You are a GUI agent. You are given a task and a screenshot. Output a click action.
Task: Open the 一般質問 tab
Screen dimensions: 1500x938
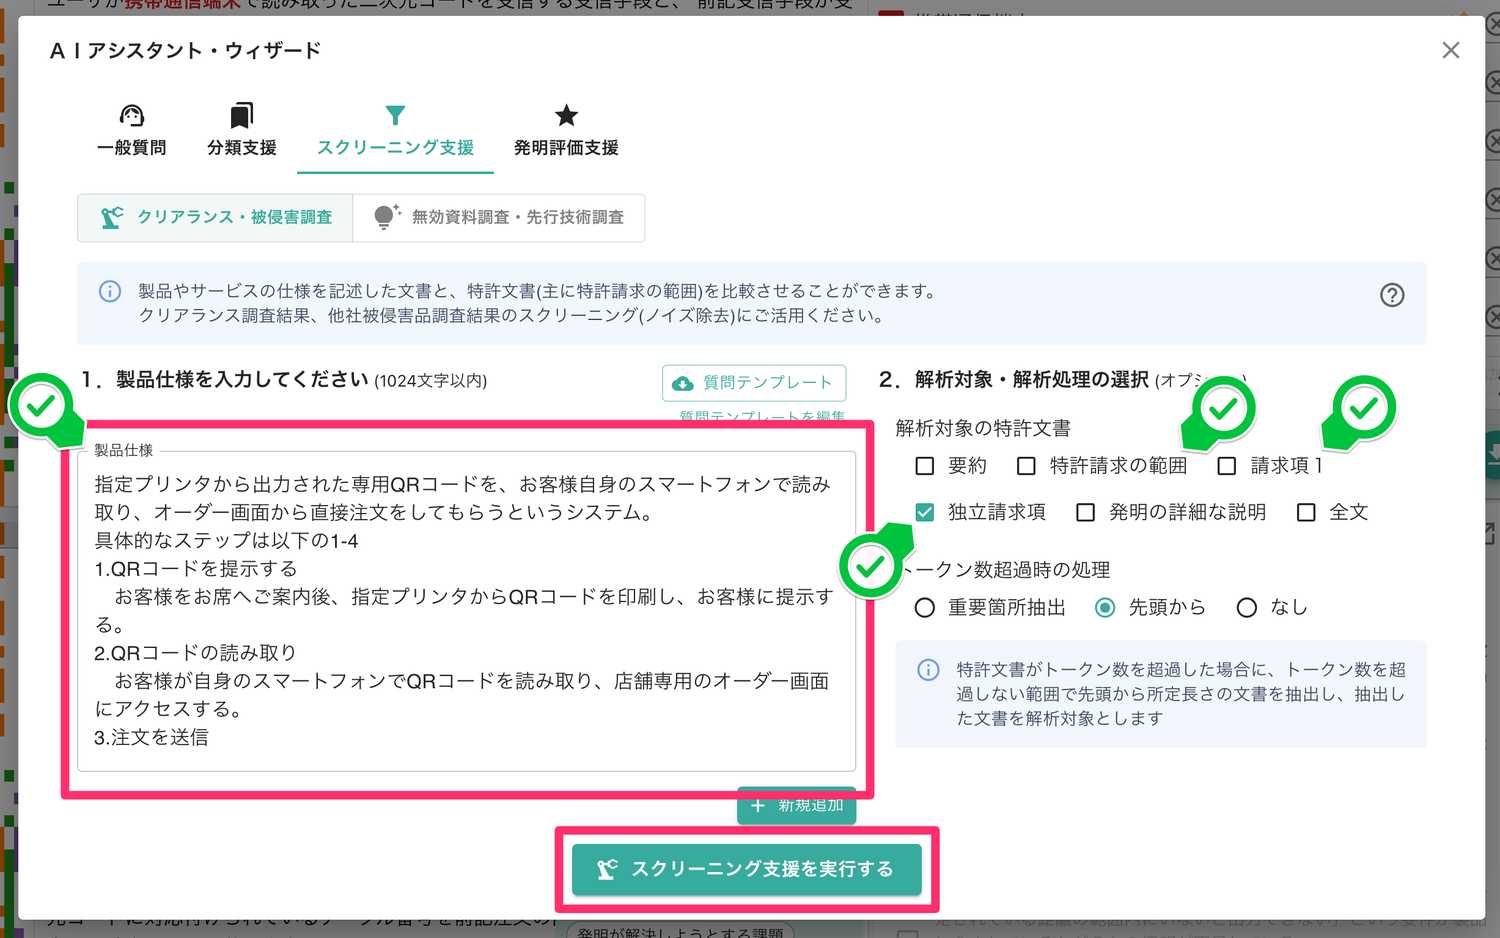[x=131, y=131]
